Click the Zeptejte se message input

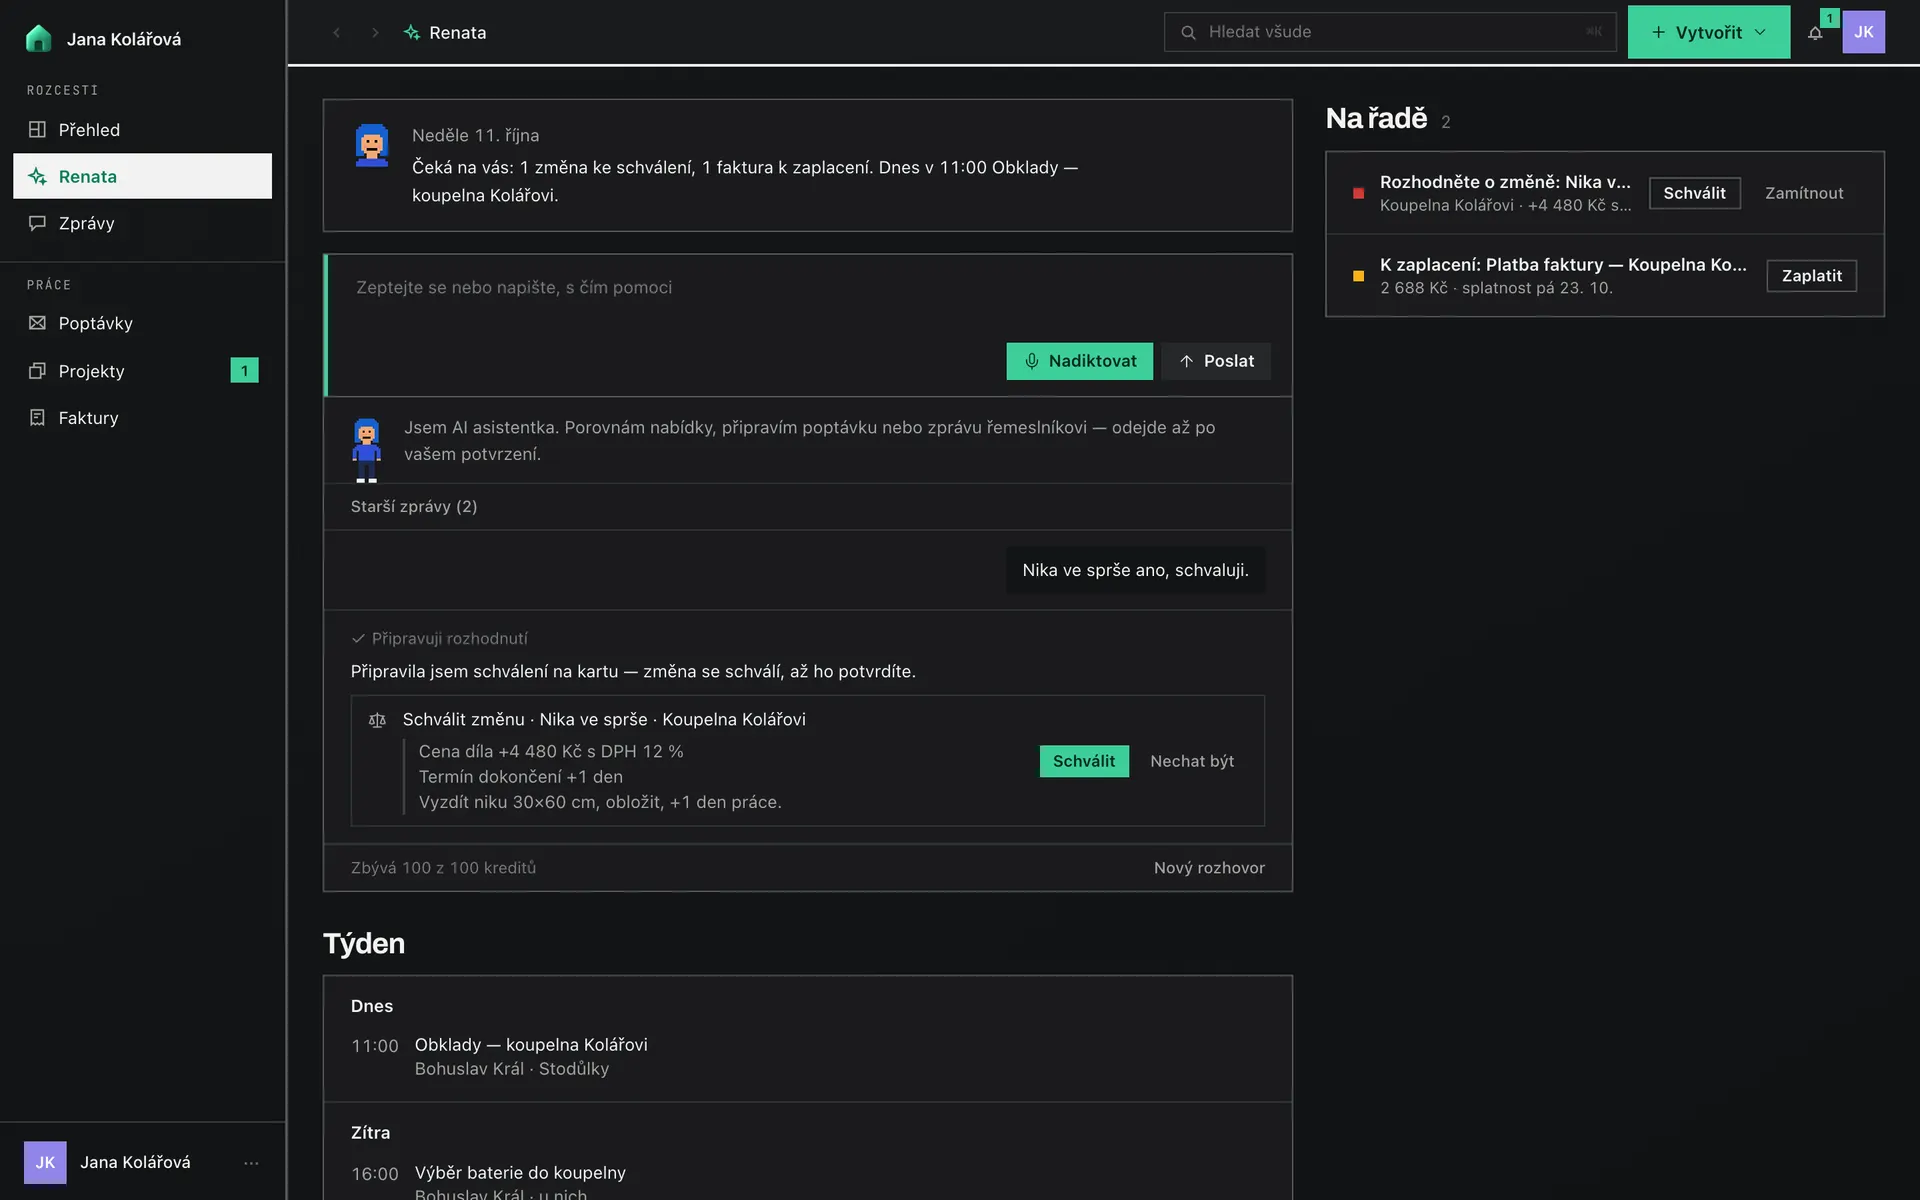(x=808, y=288)
